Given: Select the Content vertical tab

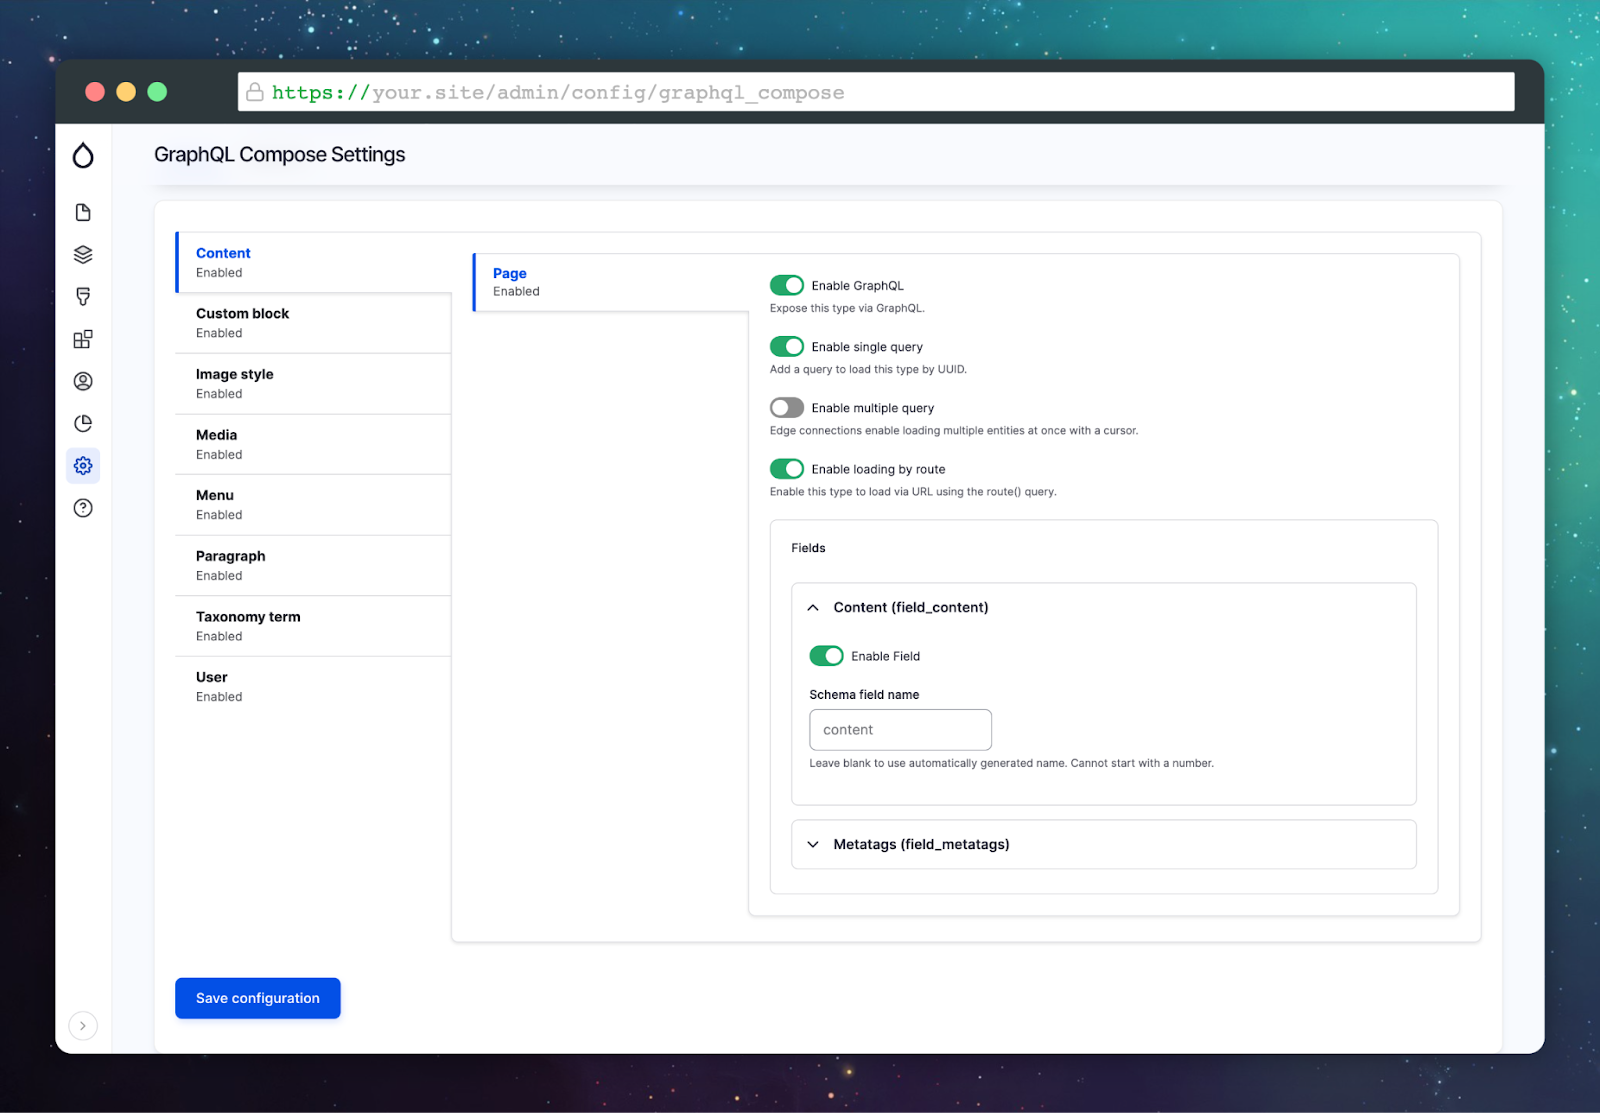Looking at the screenshot, I should [x=314, y=262].
